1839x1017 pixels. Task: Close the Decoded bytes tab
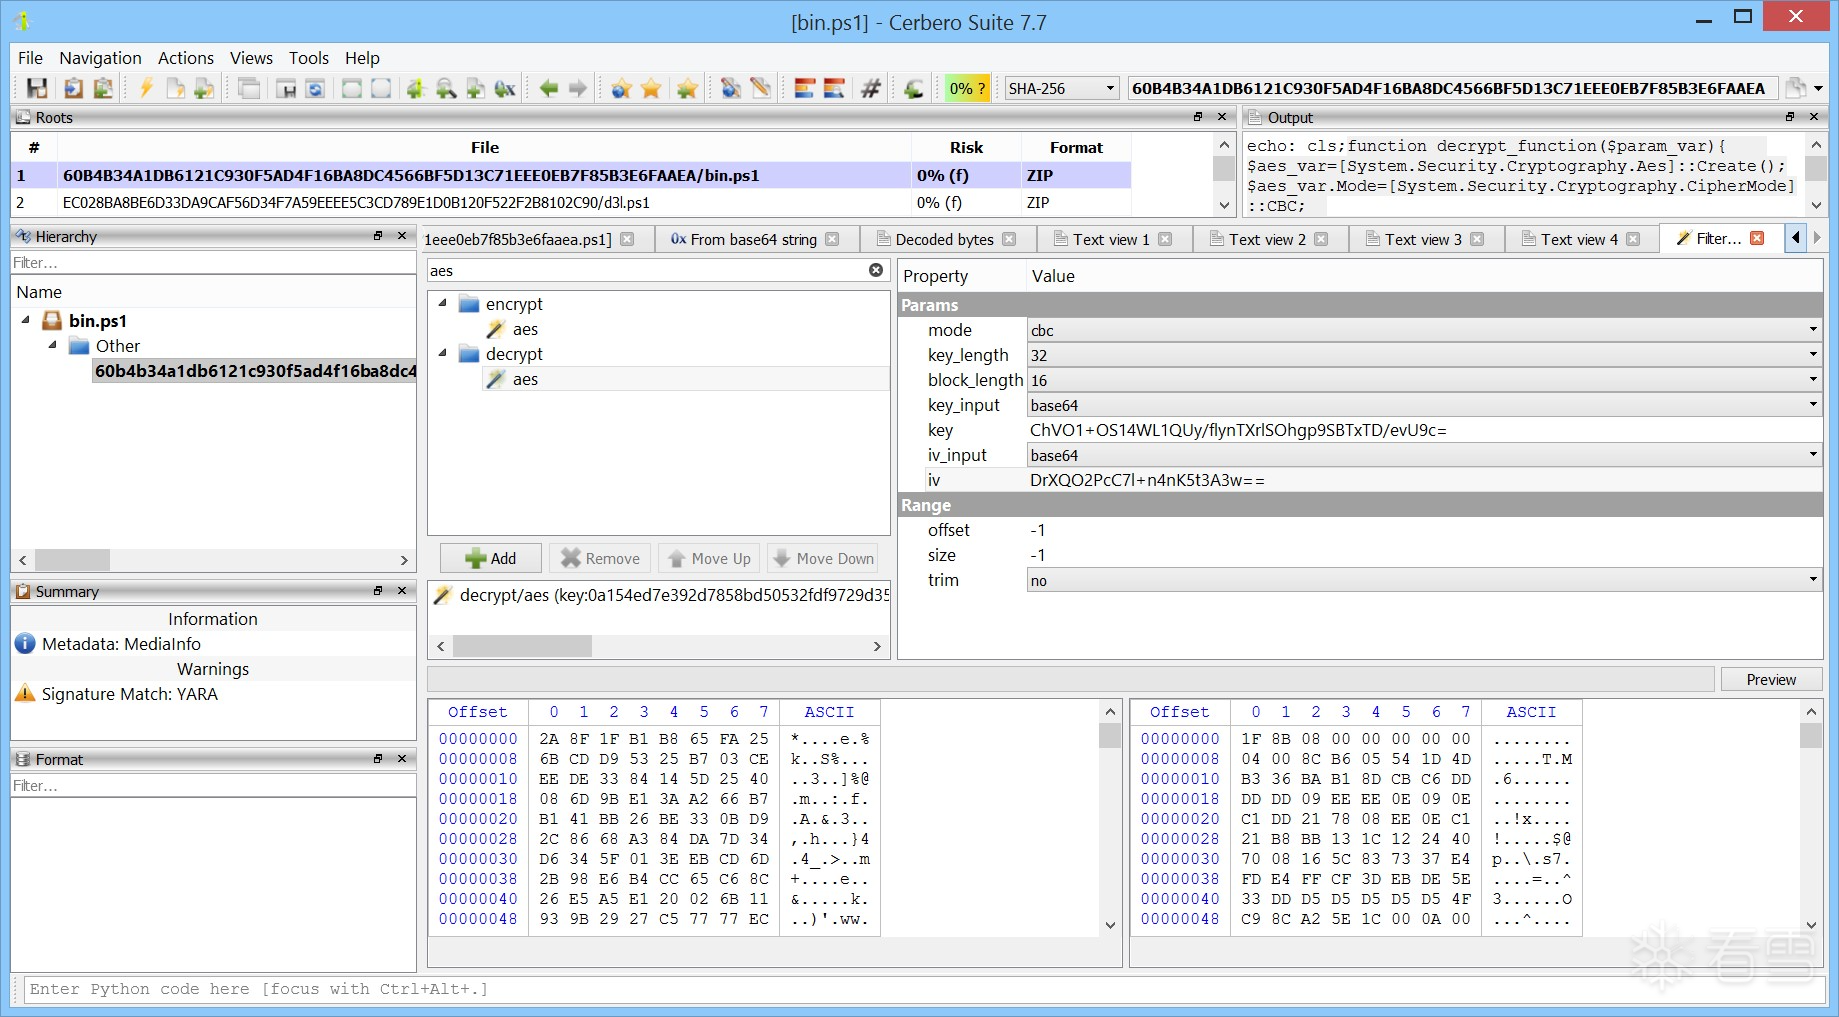(1009, 239)
